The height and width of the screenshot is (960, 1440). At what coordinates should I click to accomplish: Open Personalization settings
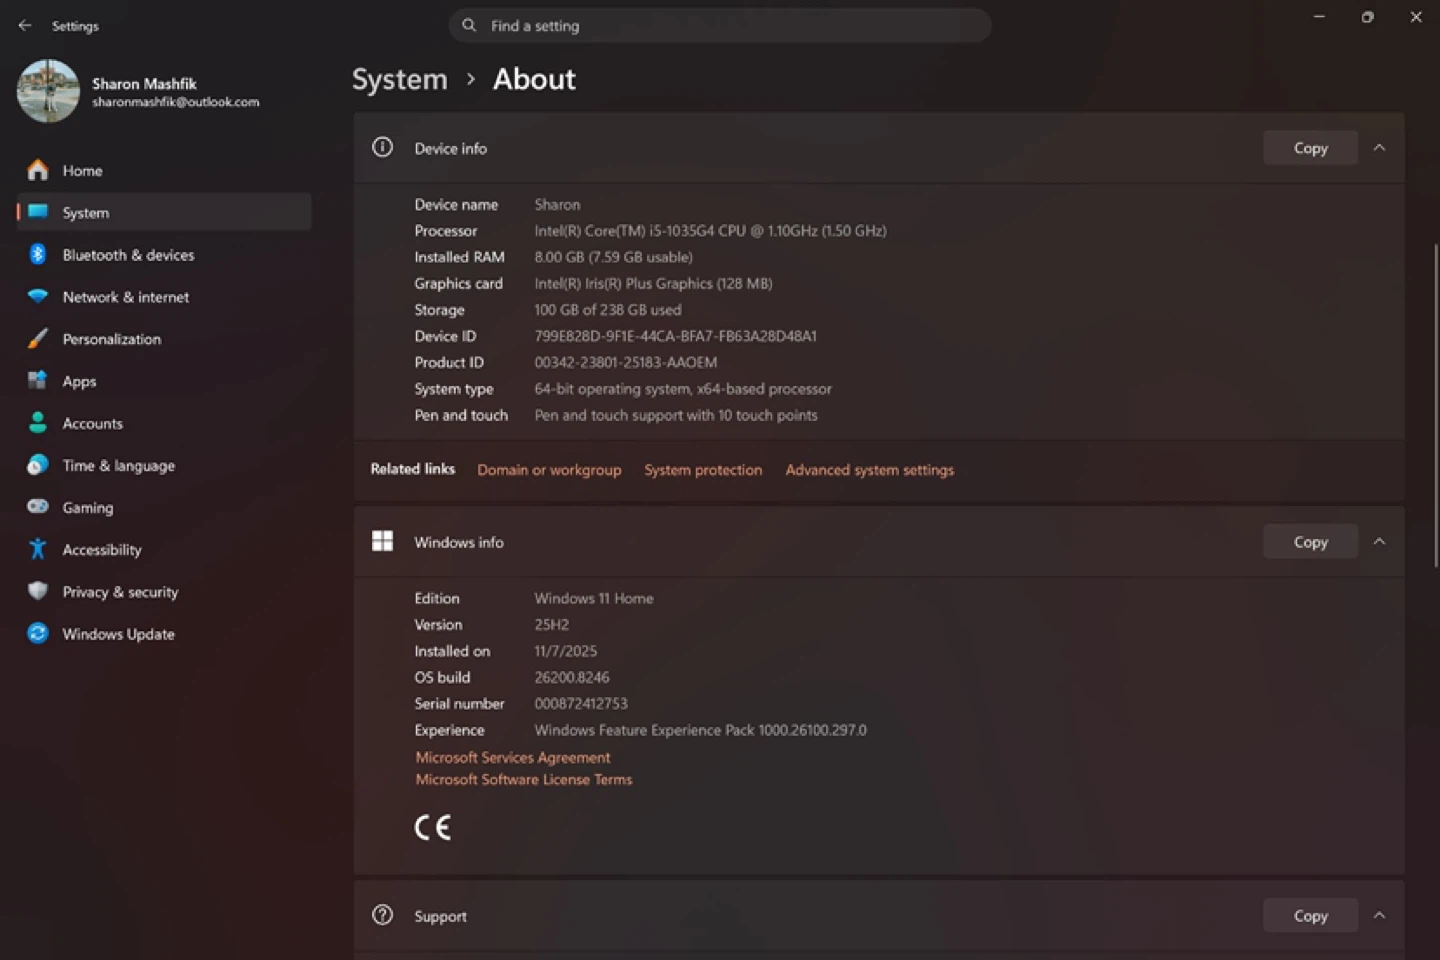click(x=164, y=339)
